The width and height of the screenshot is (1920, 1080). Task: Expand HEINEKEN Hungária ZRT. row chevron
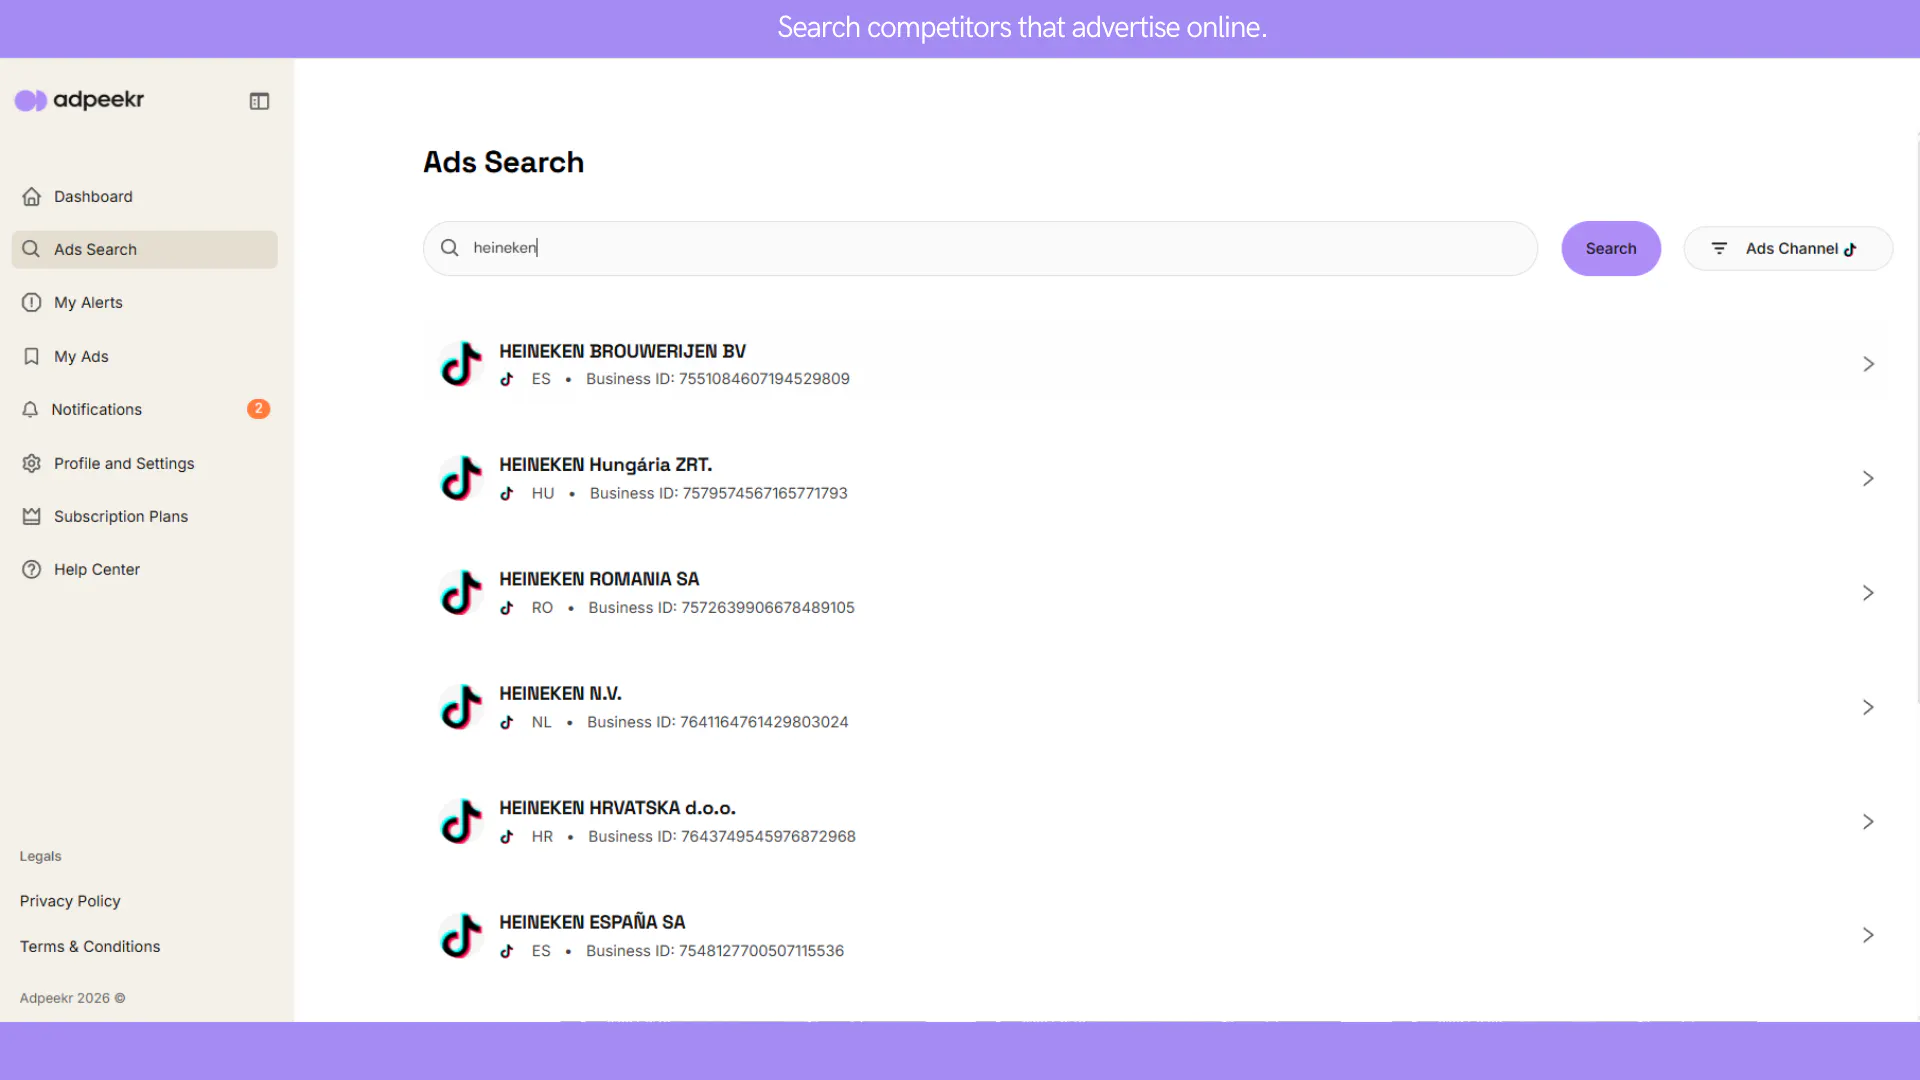[1868, 479]
